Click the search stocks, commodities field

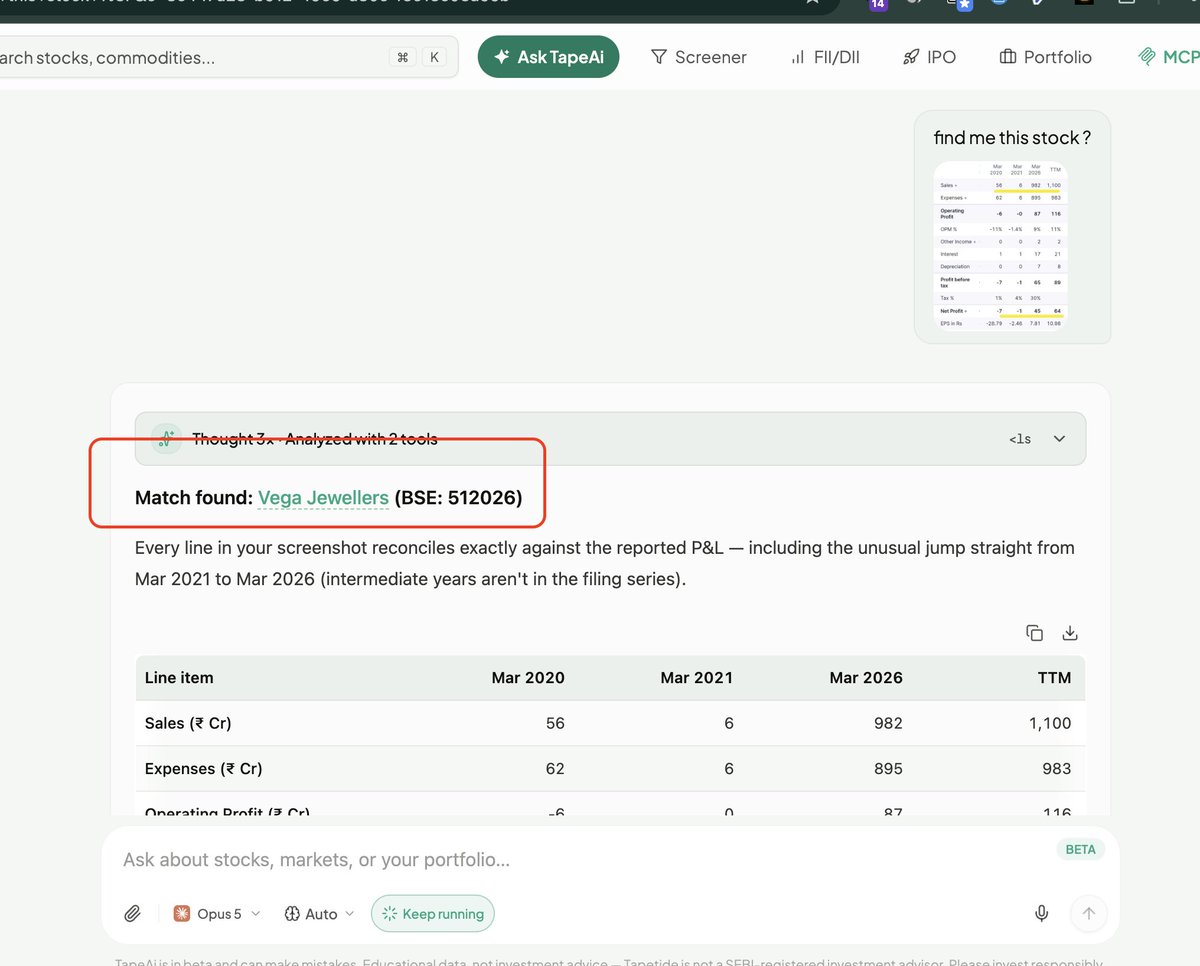[x=228, y=57]
